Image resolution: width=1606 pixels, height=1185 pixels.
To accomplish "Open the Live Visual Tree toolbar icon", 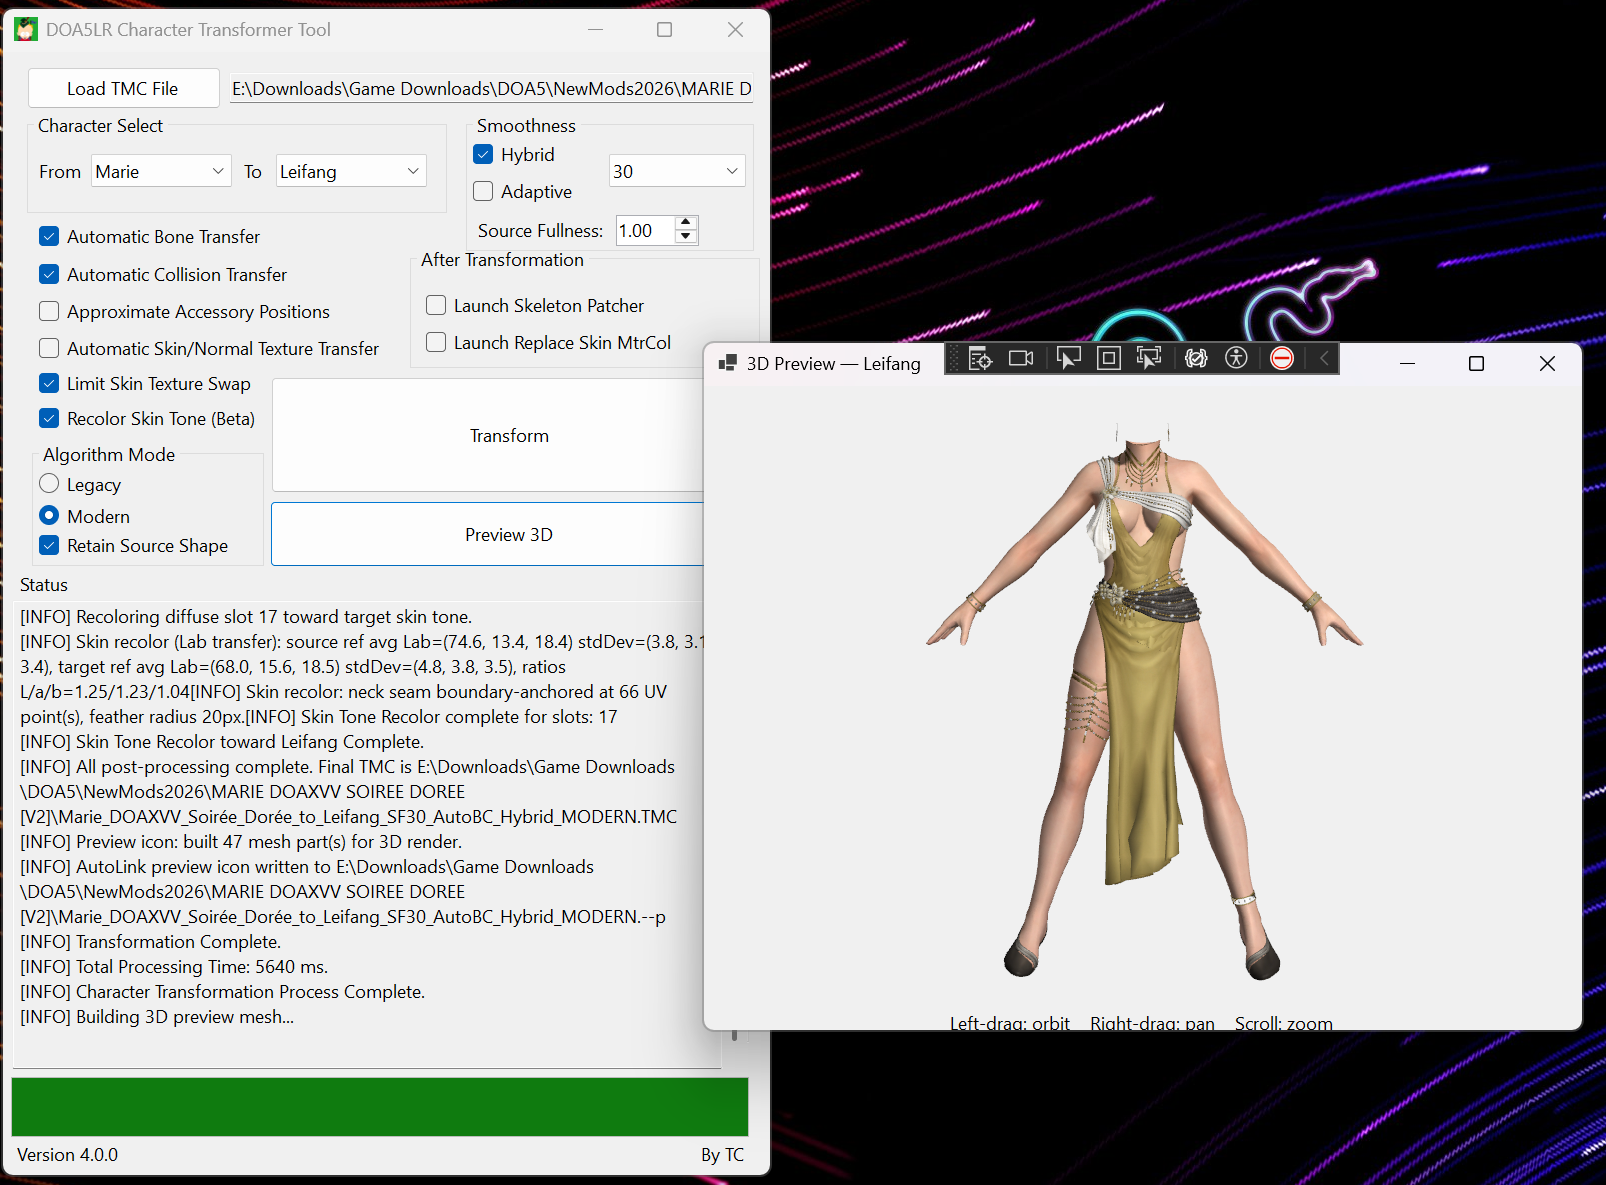I will pyautogui.click(x=980, y=358).
